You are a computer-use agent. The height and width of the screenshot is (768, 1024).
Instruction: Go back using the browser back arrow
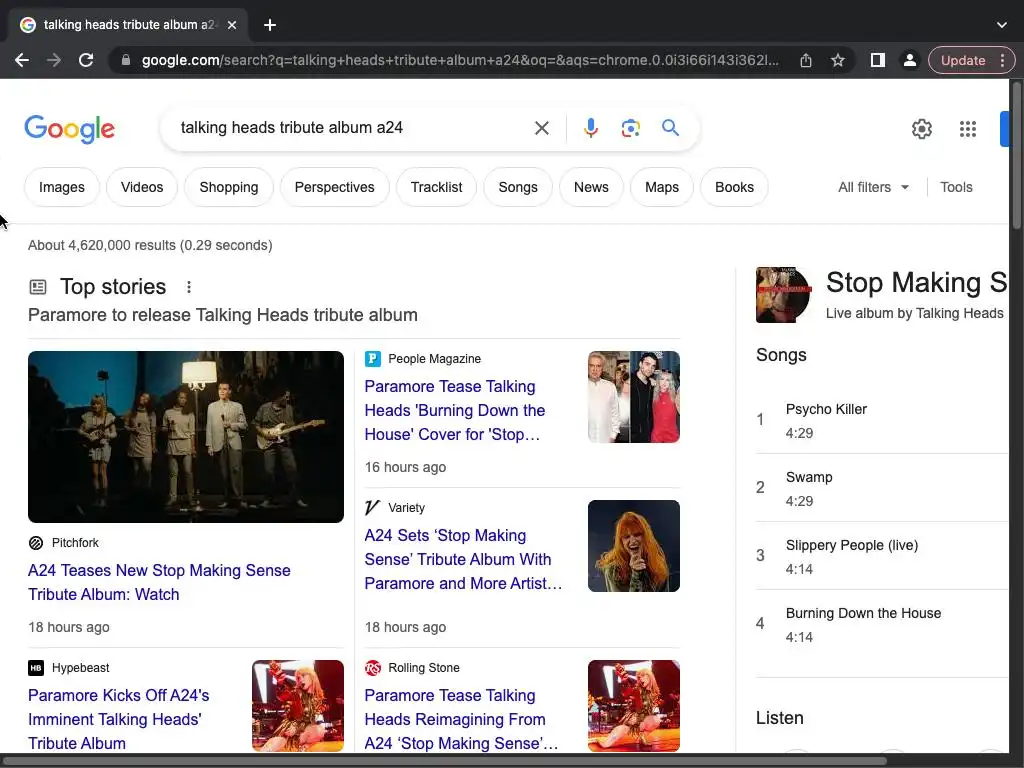(x=22, y=60)
